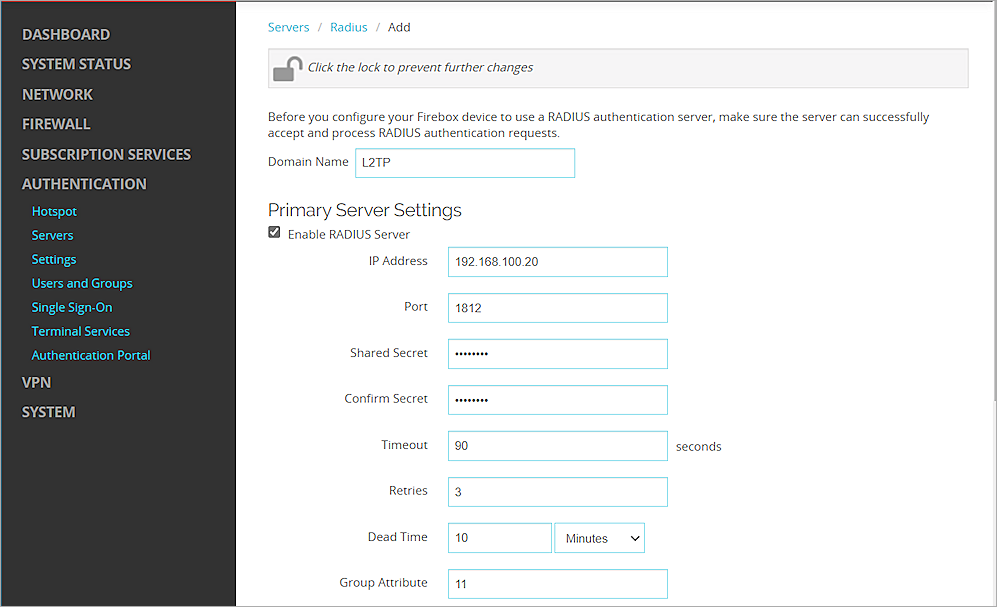This screenshot has width=997, height=607.
Task: Expand the Network menu
Action: click(57, 94)
